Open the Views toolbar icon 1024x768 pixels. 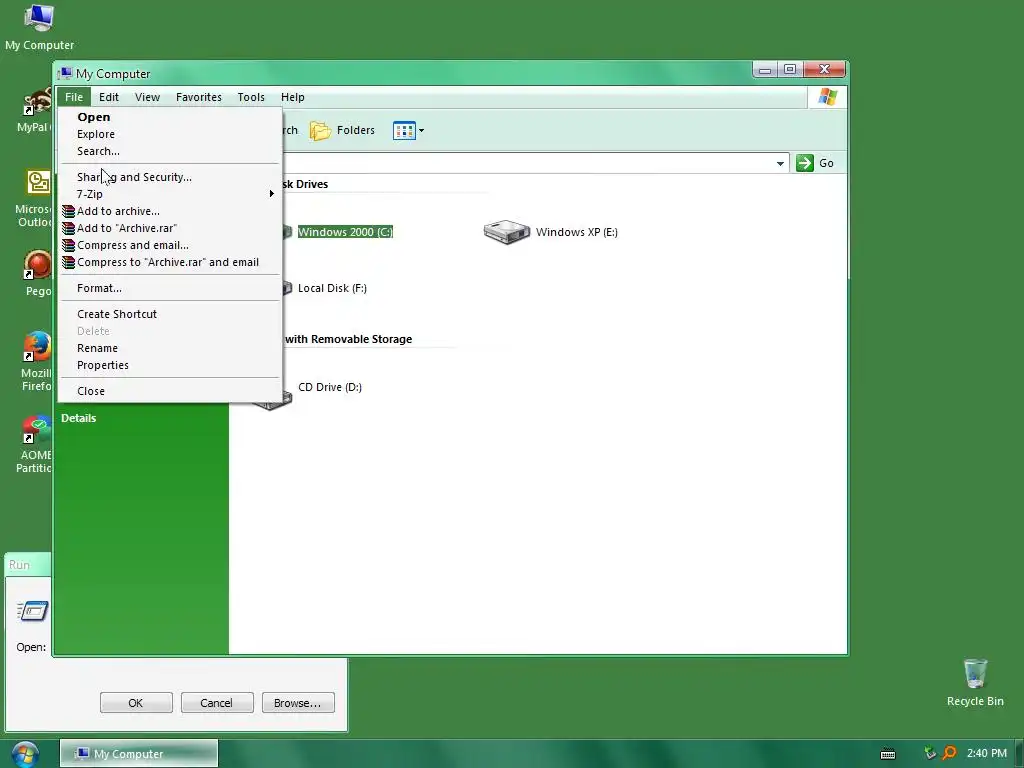point(404,131)
